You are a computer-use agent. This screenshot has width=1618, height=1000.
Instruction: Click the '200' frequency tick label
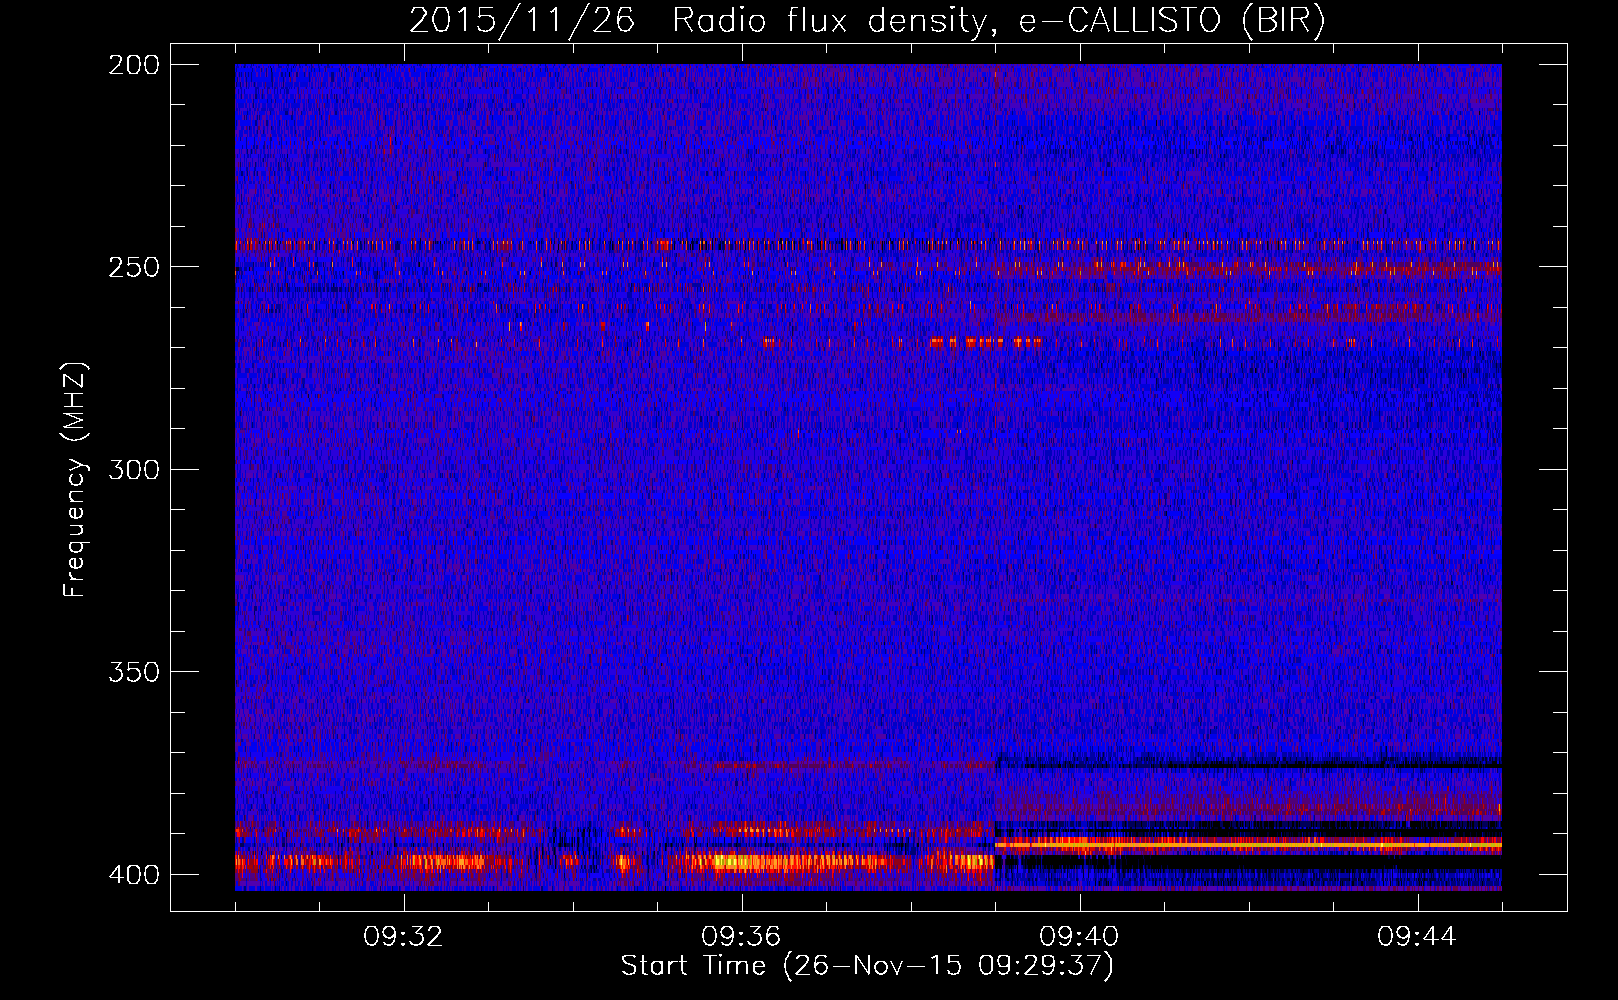tap(133, 65)
